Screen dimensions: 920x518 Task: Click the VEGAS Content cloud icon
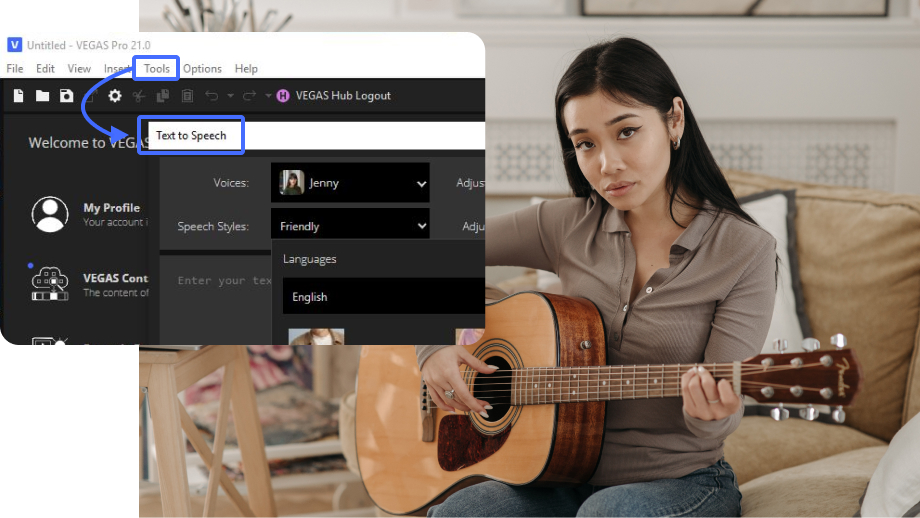(x=50, y=283)
